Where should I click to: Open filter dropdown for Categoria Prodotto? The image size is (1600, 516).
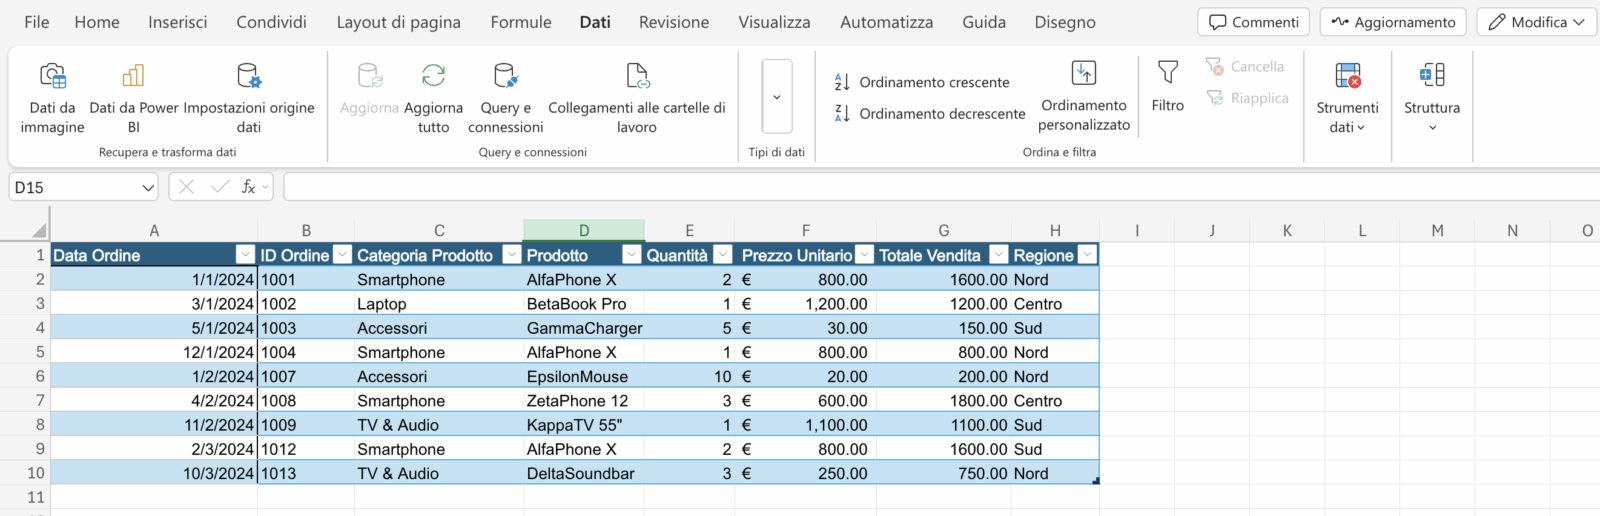(511, 255)
